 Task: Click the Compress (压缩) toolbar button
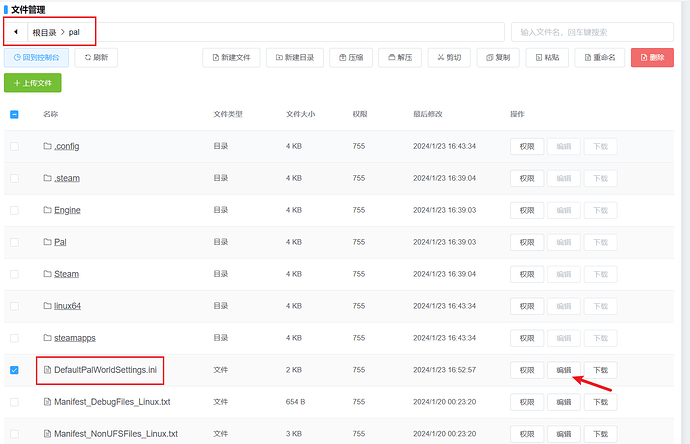click(350, 58)
